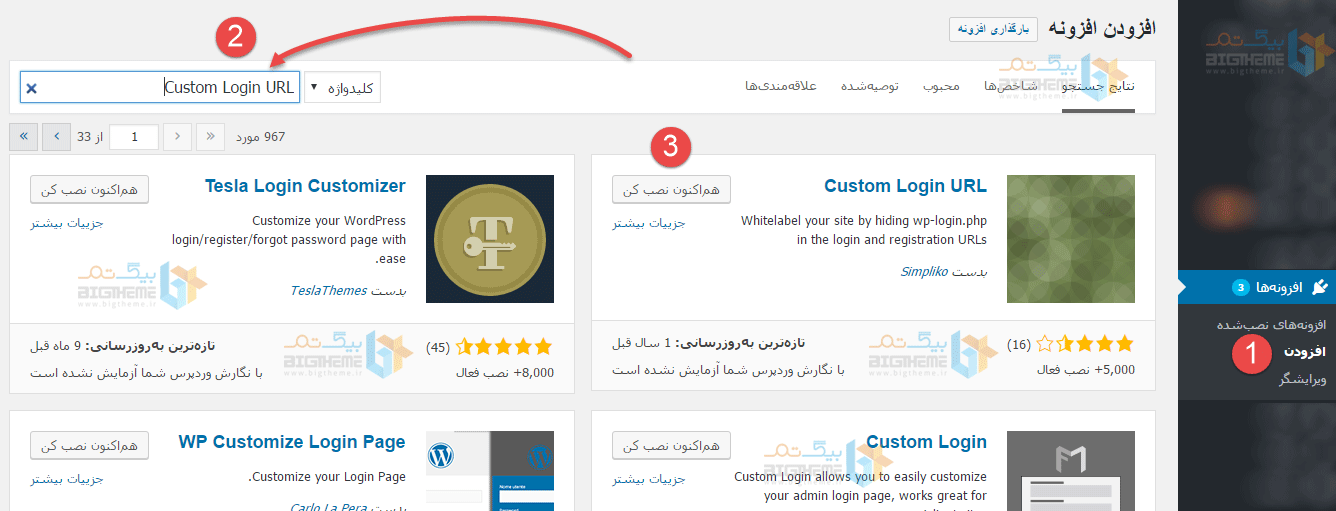Go to last page of results
The height and width of the screenshot is (511, 1336).
[23, 137]
